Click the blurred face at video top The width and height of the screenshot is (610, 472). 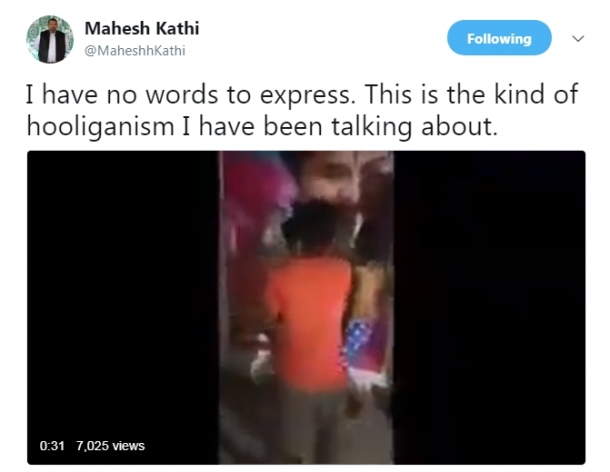(x=330, y=176)
